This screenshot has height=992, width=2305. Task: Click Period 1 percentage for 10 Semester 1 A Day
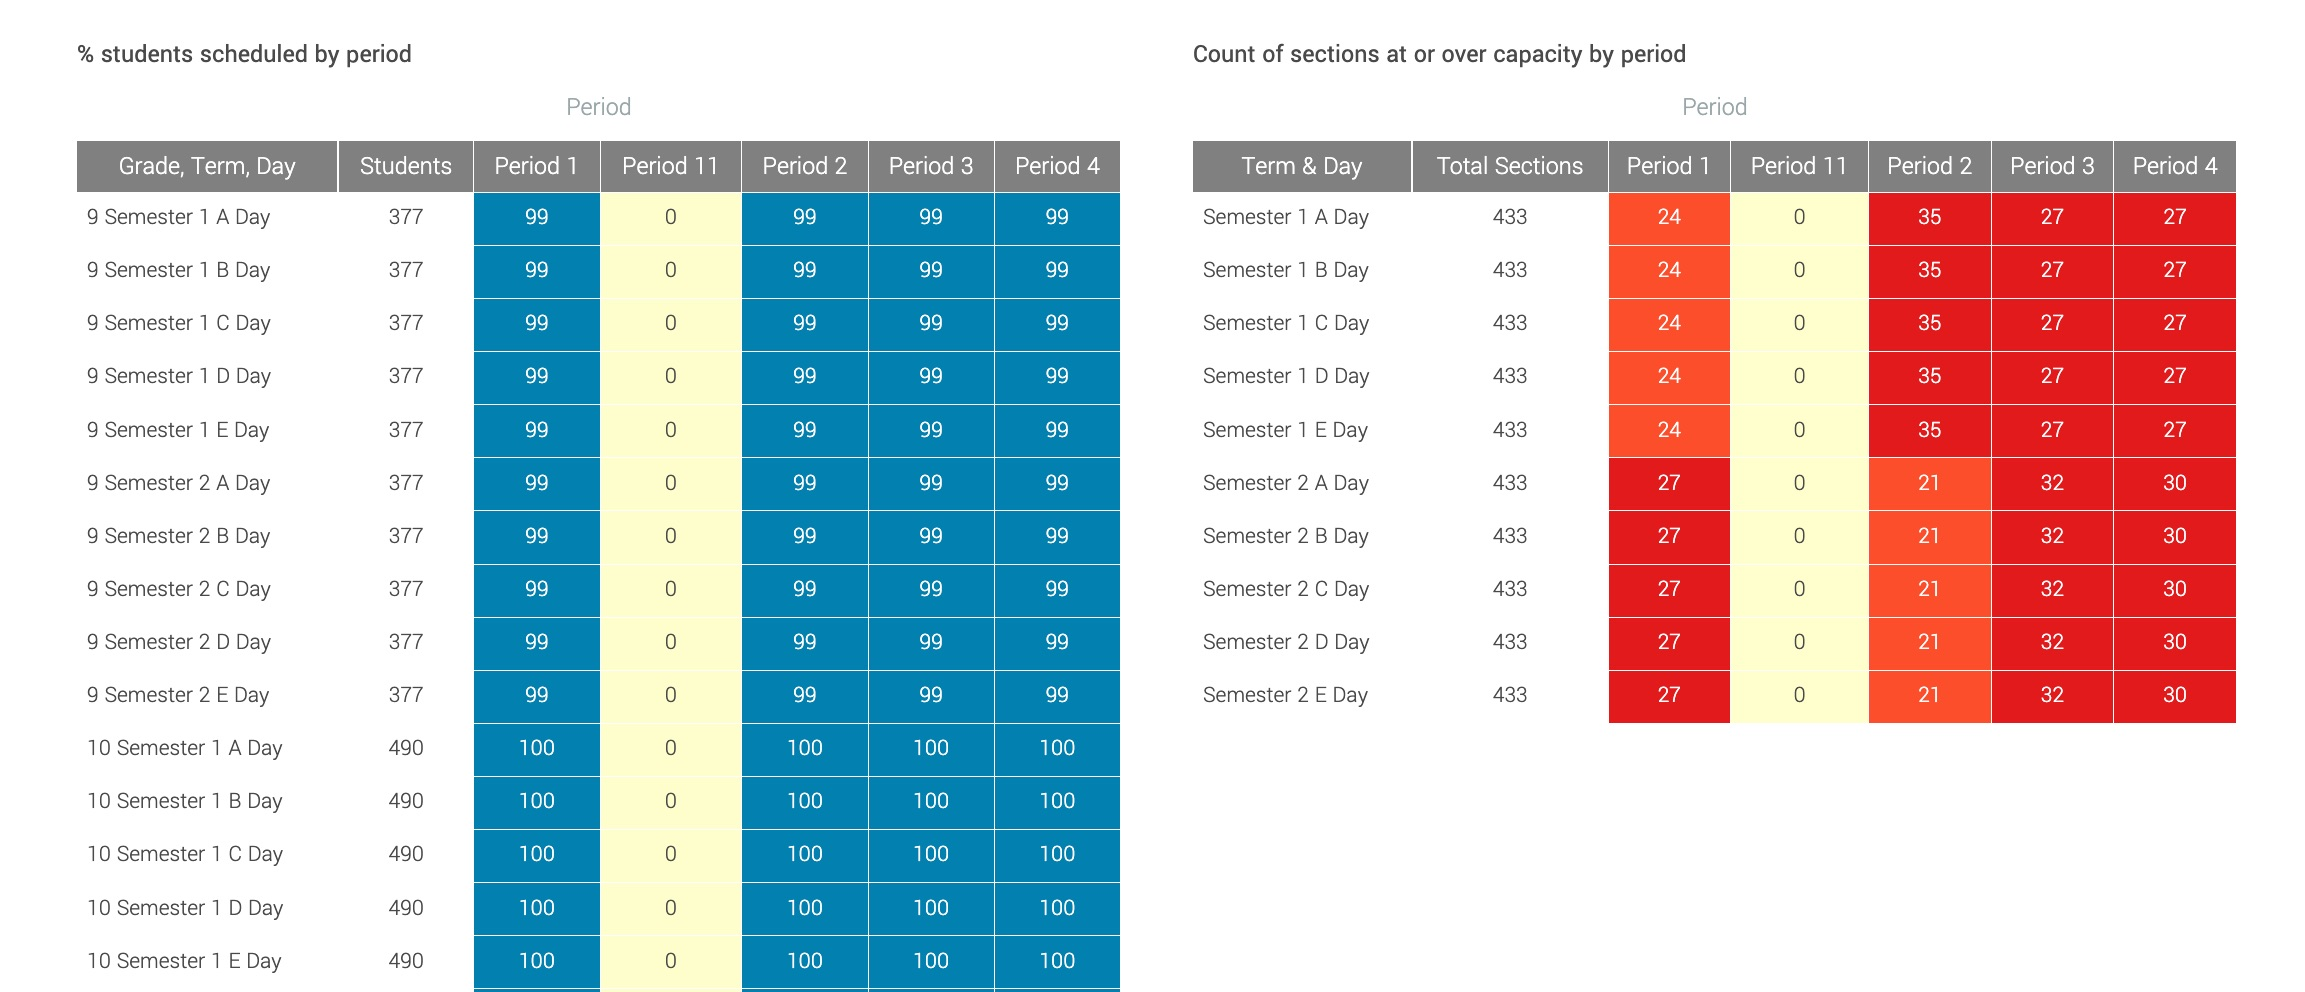(x=536, y=748)
